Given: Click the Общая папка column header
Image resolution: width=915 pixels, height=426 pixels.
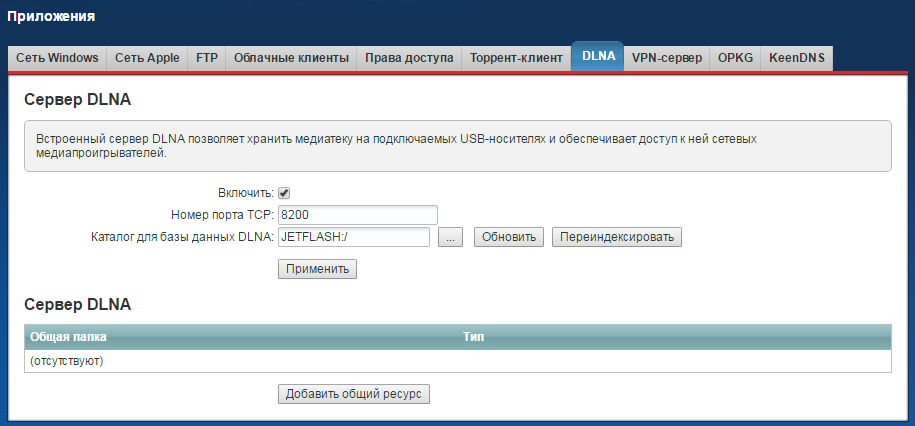Looking at the screenshot, I should point(68,337).
